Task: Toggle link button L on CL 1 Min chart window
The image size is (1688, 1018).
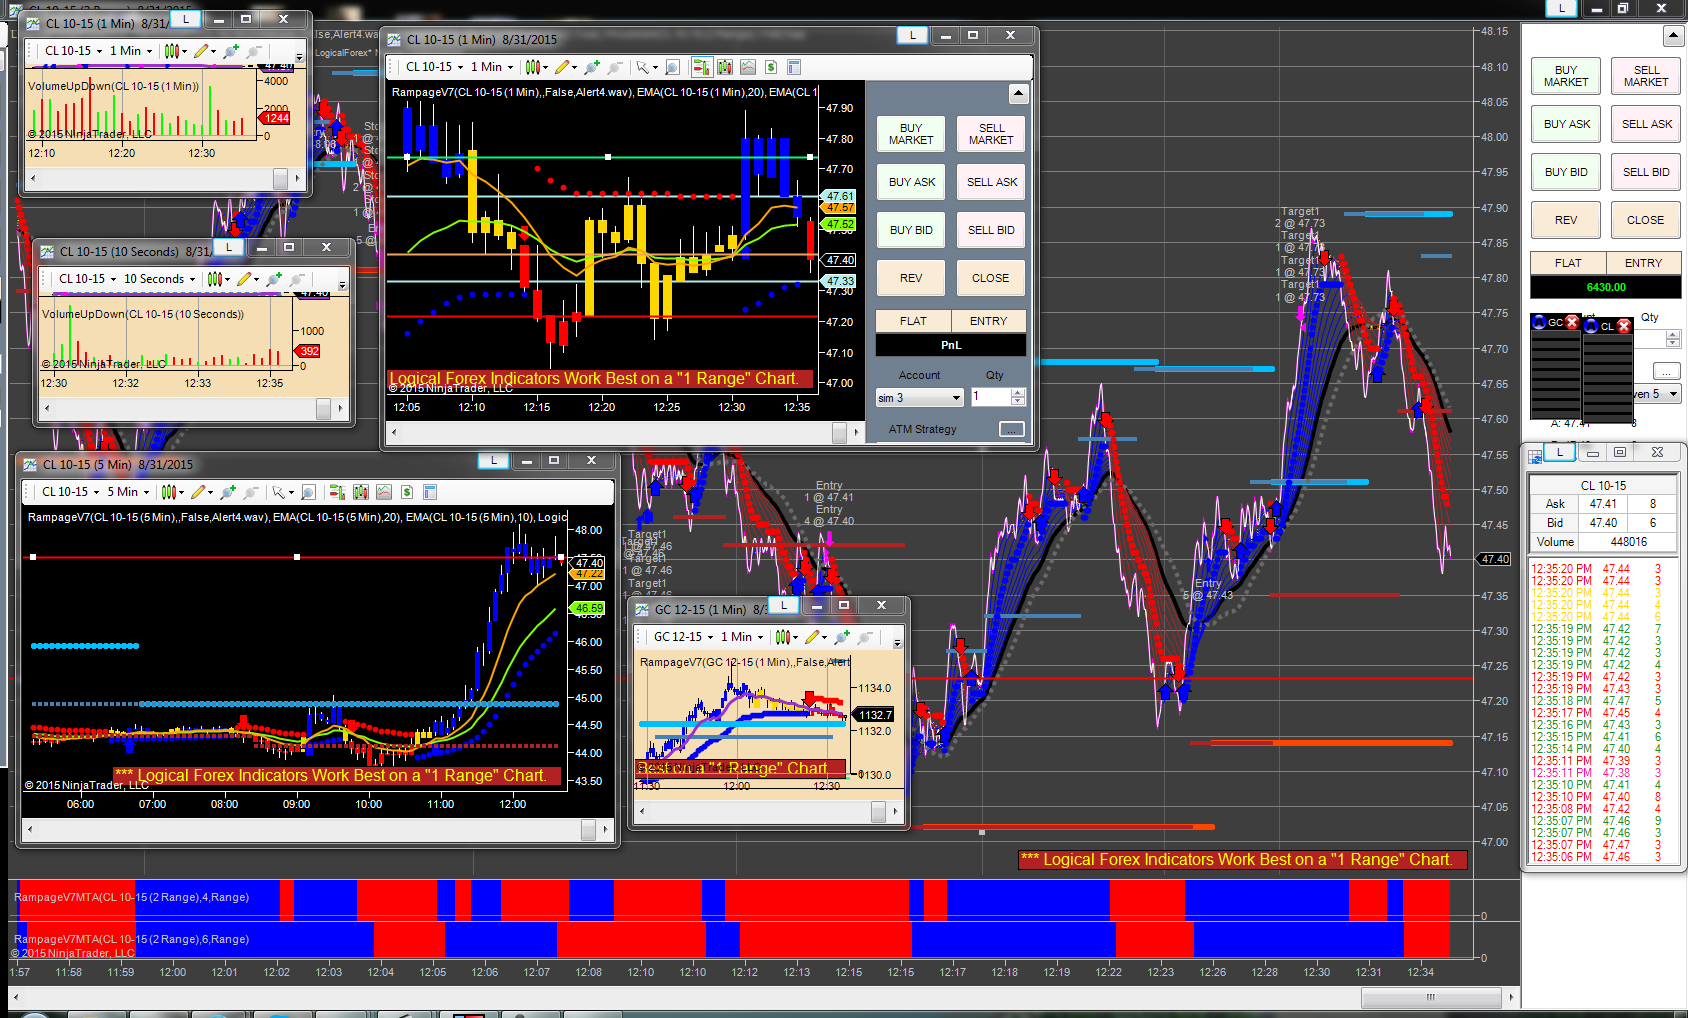Action: tap(912, 35)
